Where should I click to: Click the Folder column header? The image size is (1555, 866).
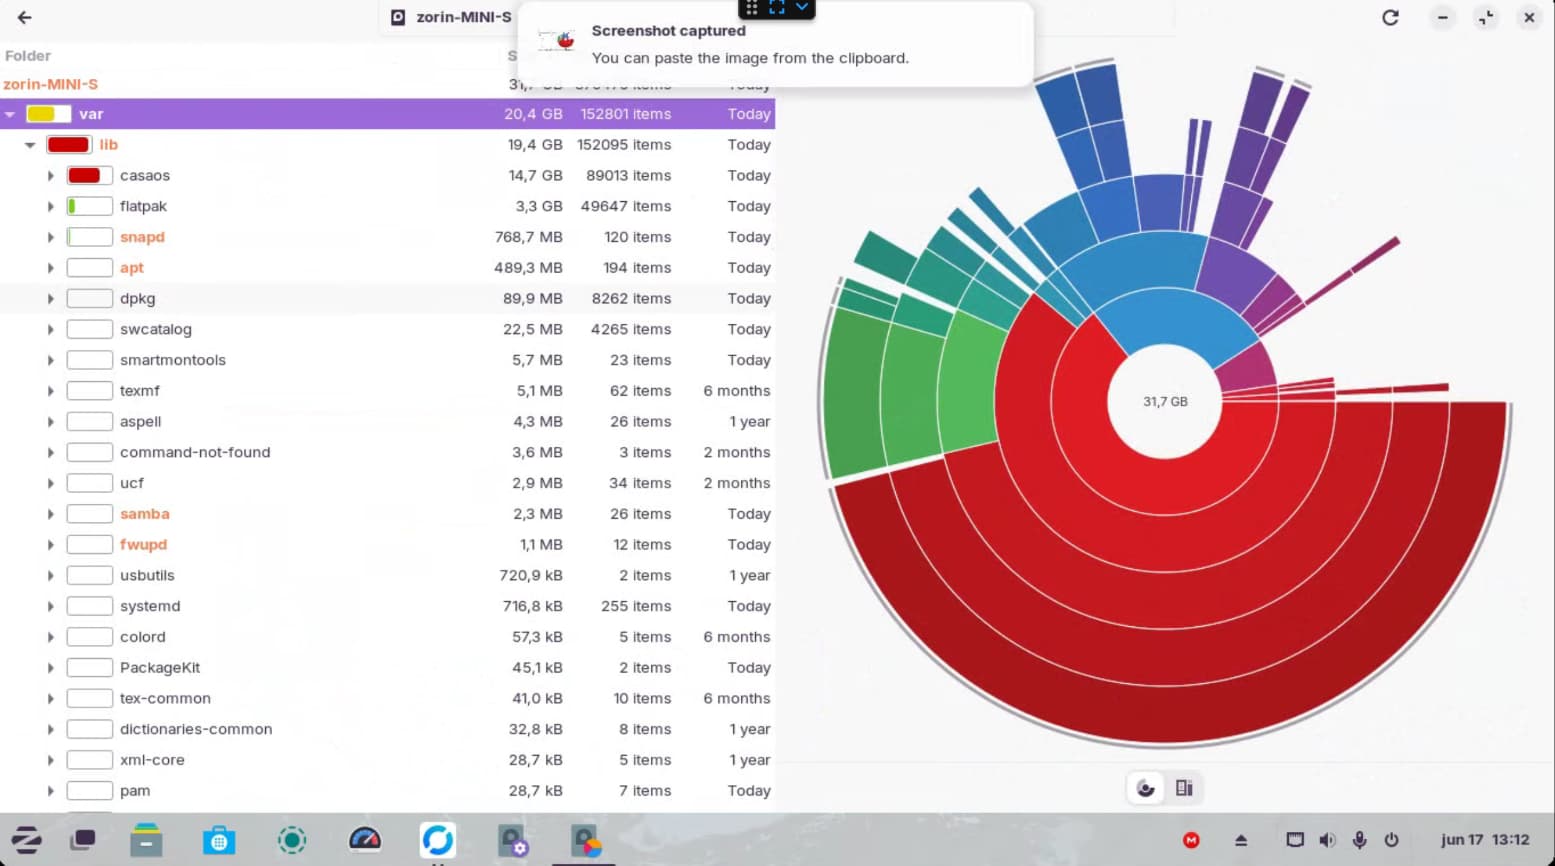[x=28, y=56]
